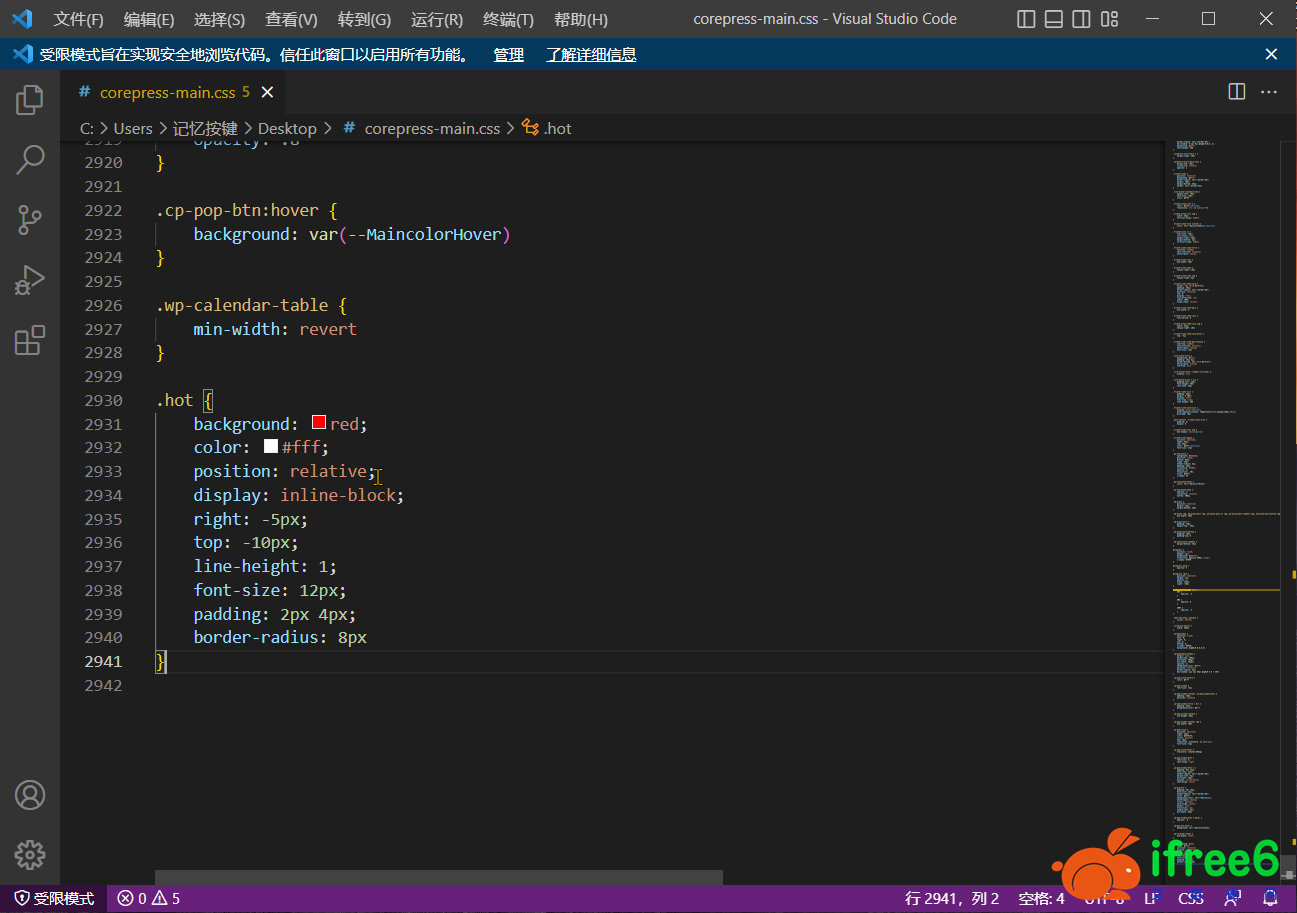Click the red color swatch on line 2931
Screen dimensions: 1297x913
pyautogui.click(x=319, y=423)
